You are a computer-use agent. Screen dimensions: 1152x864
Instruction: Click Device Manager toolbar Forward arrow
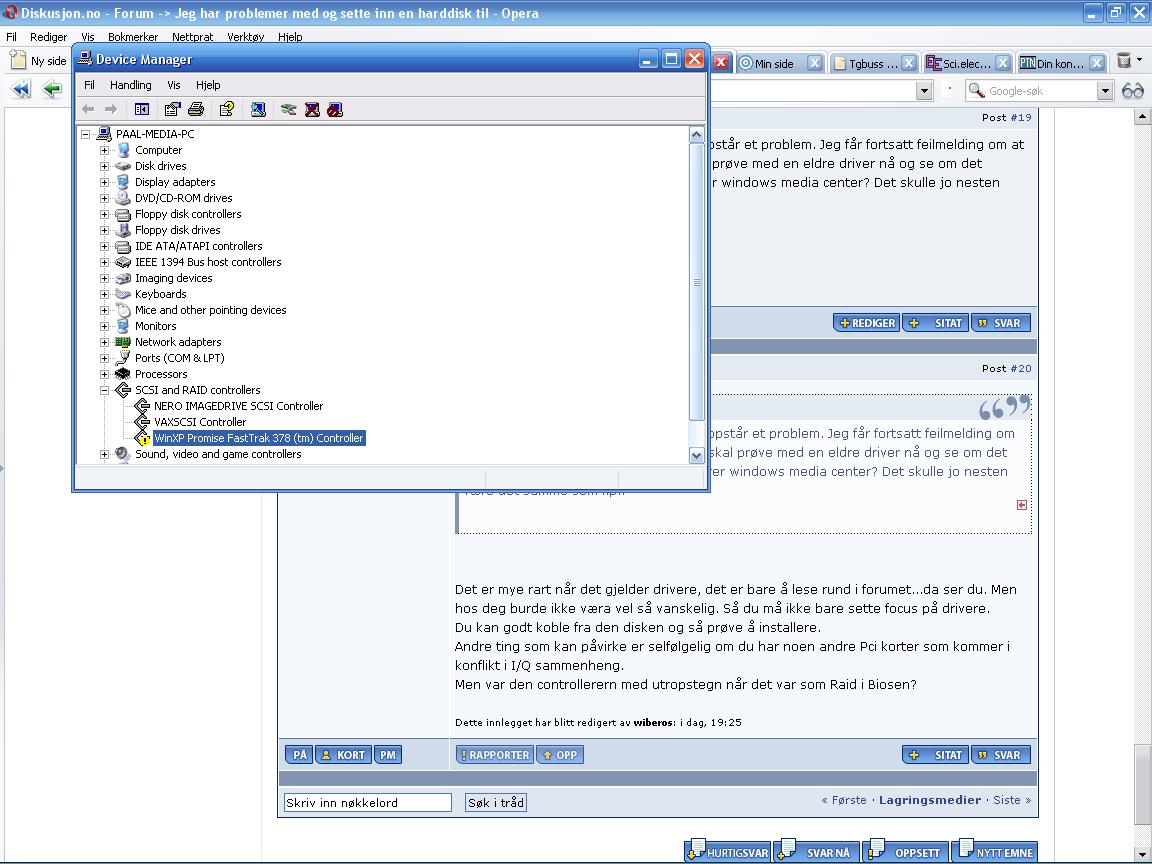coord(111,109)
